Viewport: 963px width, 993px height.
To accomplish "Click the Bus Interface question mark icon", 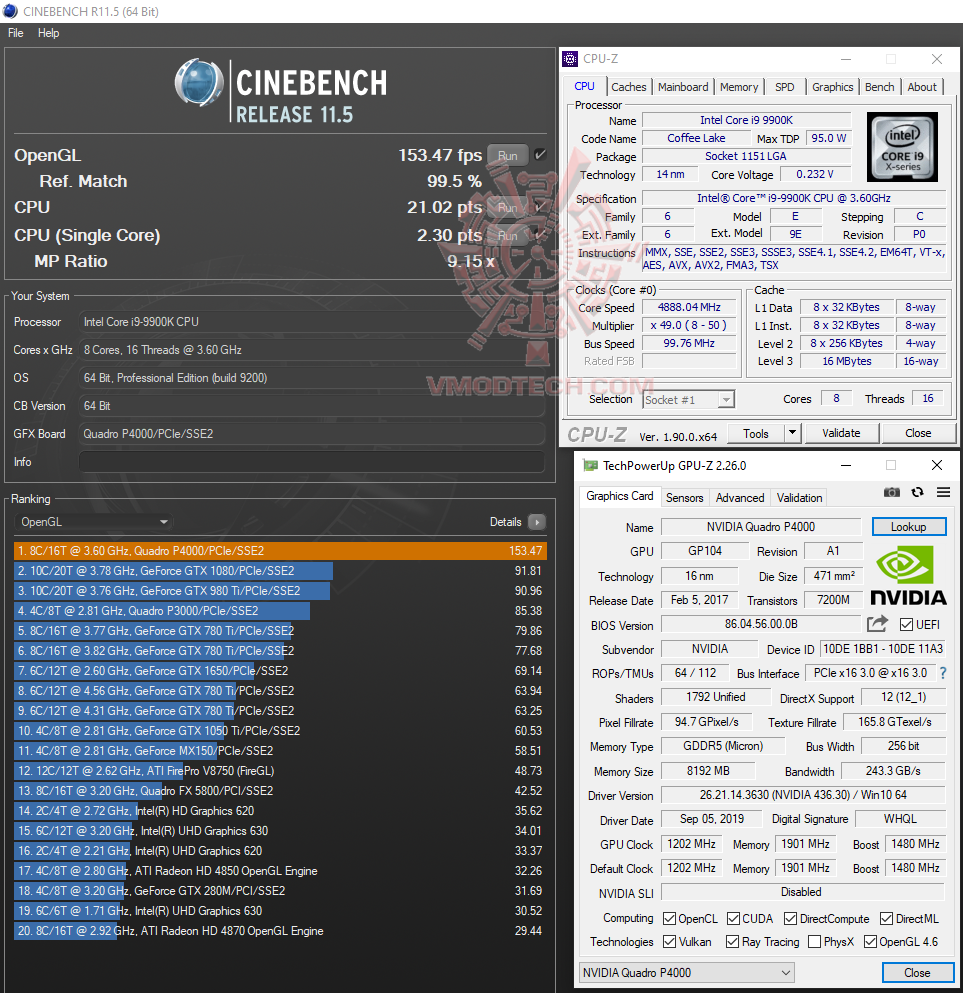I will pyautogui.click(x=943, y=673).
